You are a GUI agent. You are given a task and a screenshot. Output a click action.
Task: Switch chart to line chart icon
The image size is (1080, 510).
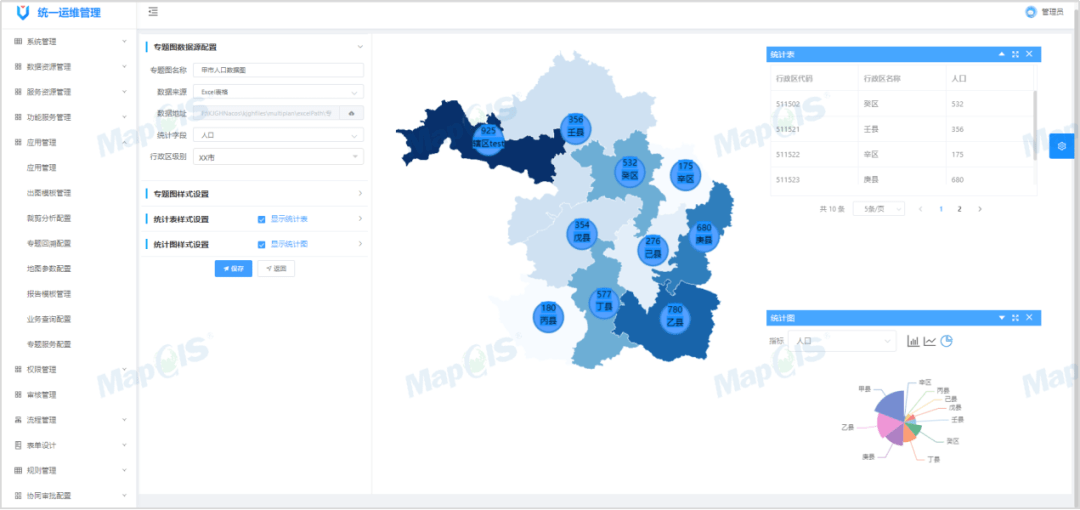pyautogui.click(x=929, y=341)
